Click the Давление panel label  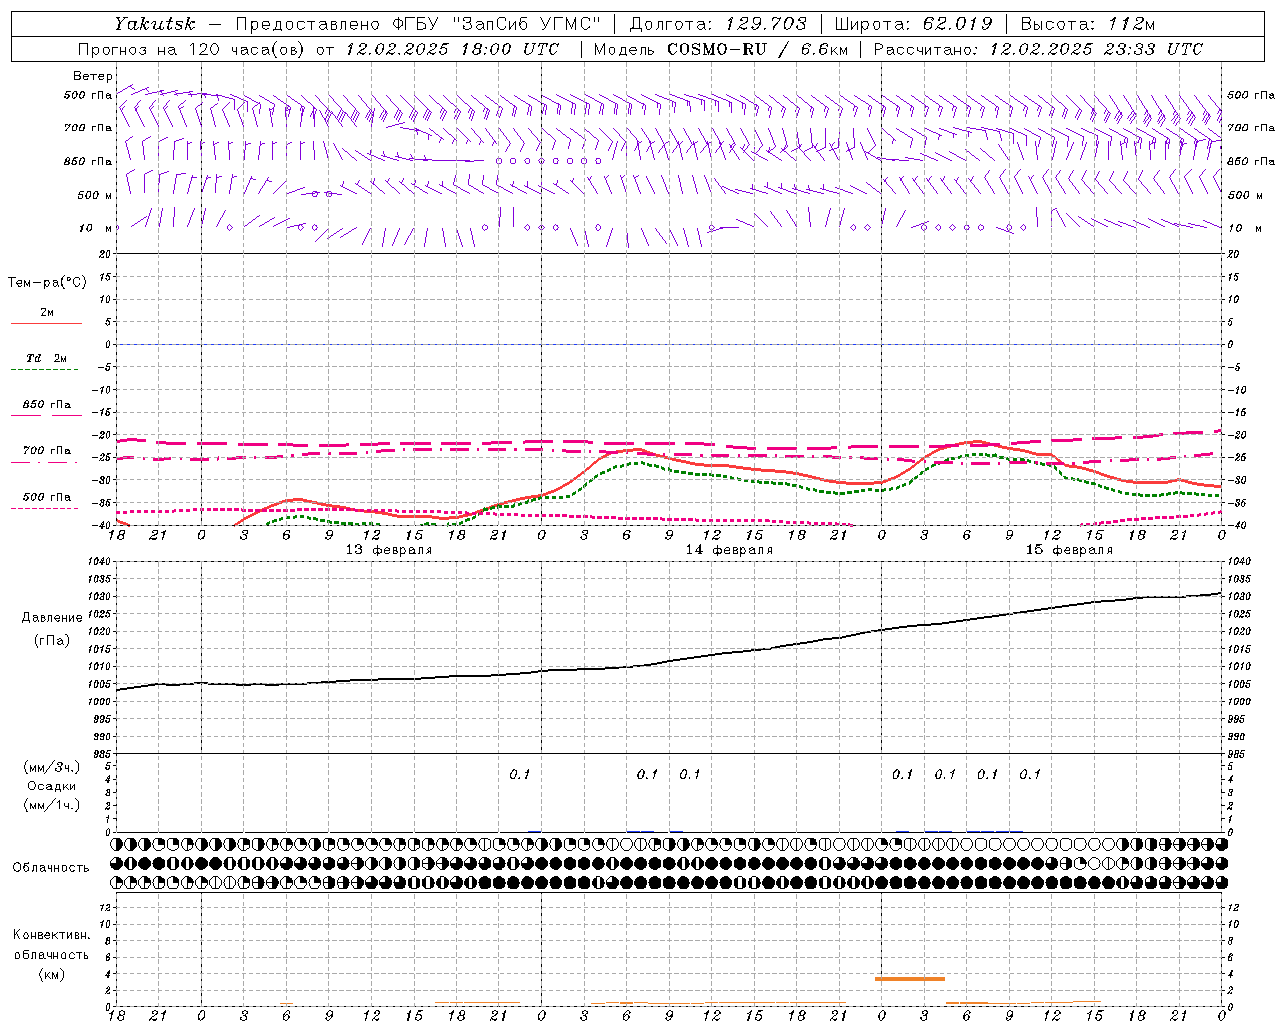coord(52,618)
